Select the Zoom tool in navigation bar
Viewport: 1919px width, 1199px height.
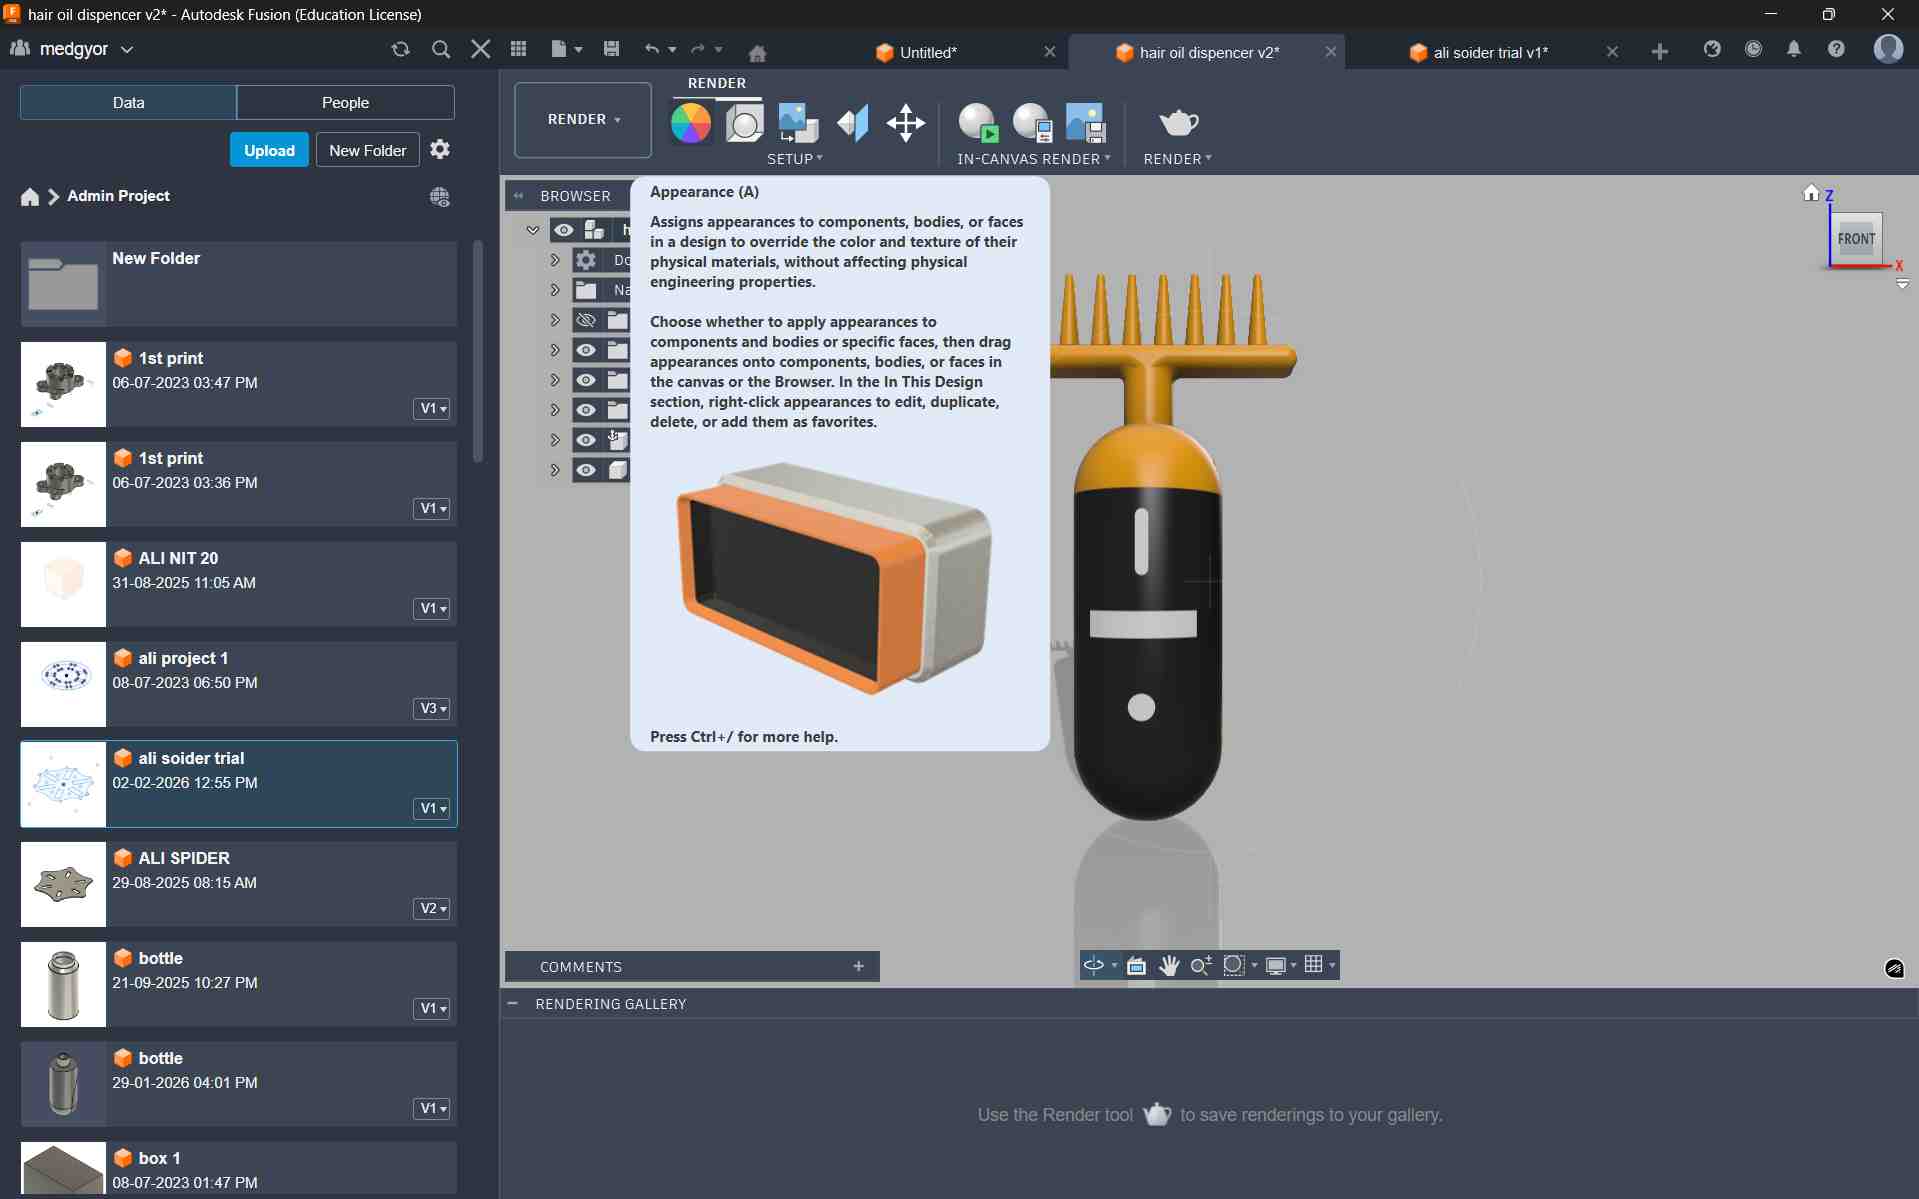pyautogui.click(x=1201, y=965)
